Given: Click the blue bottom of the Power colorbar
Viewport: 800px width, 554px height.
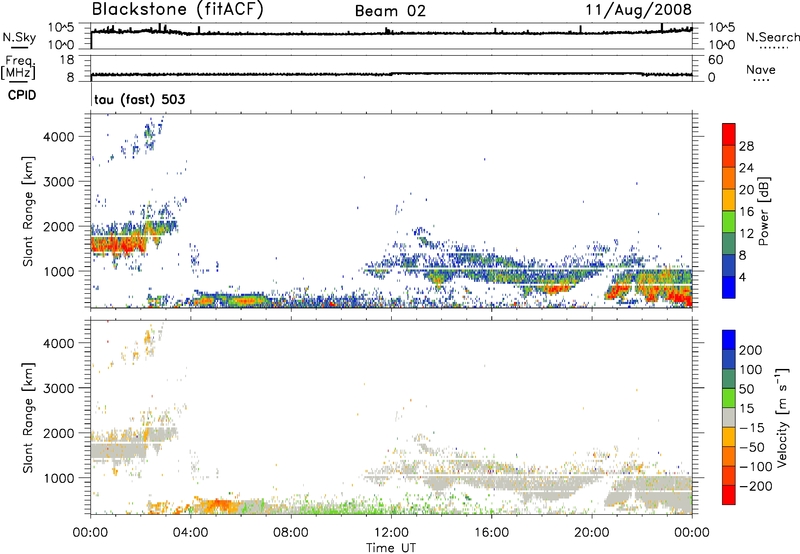Looking at the screenshot, I should tap(729, 289).
